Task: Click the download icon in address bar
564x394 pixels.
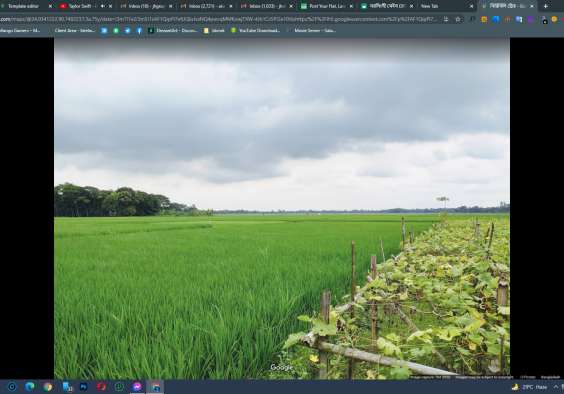Action: 446,19
